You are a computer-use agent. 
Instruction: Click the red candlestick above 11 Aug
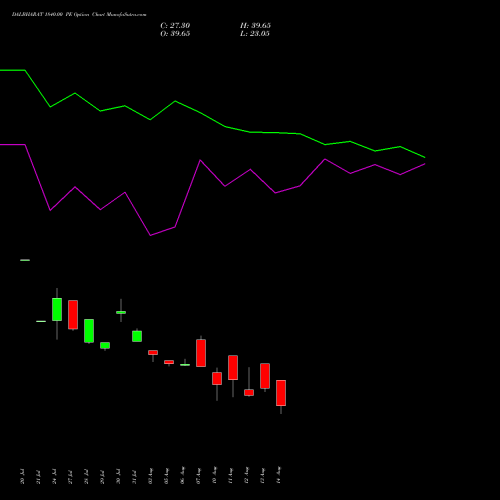(233, 367)
